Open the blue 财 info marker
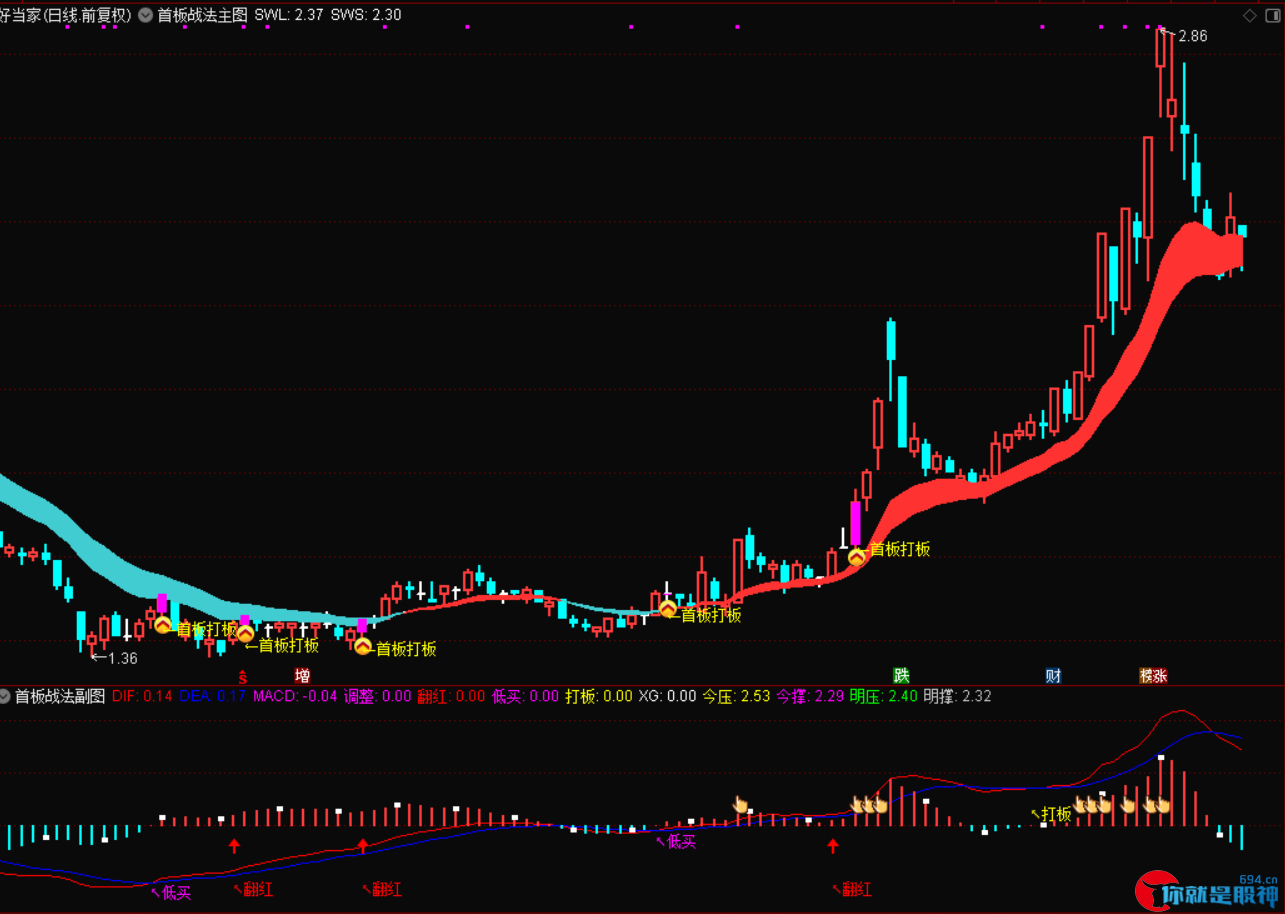Viewport: 1285px width, 914px height. tap(1053, 676)
